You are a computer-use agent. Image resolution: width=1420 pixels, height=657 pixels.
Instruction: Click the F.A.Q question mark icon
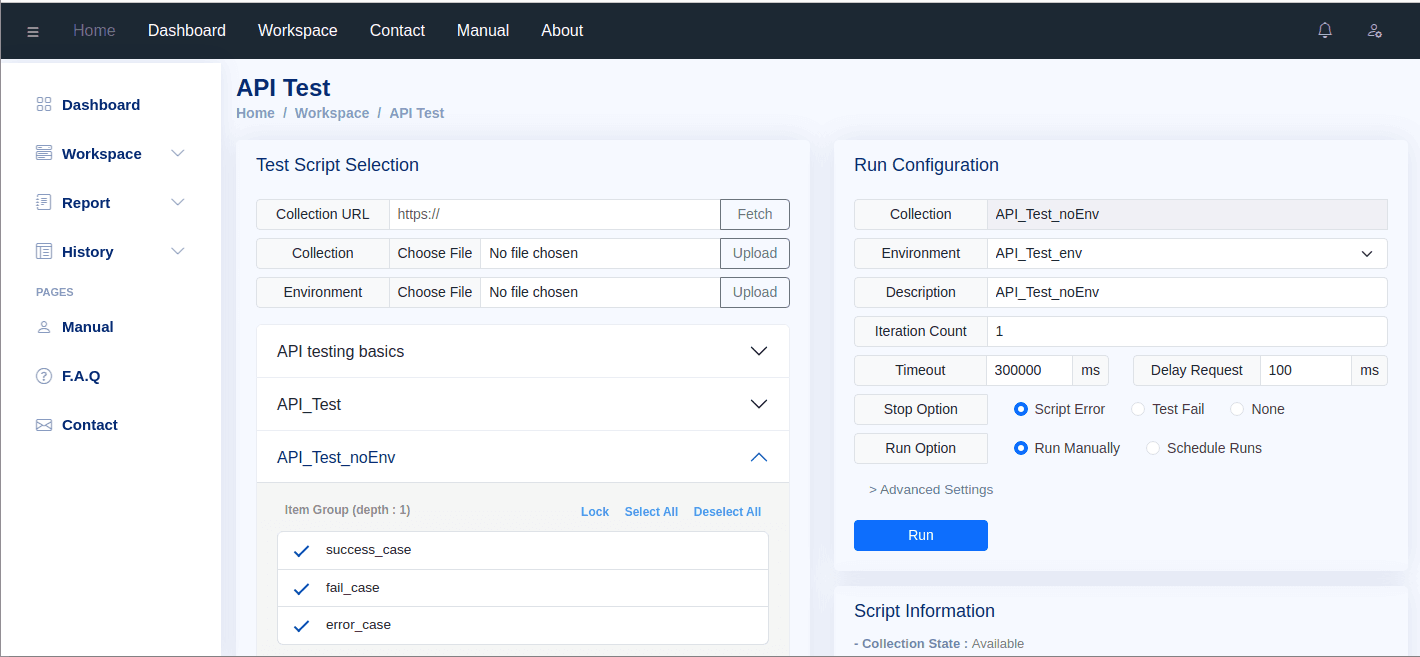tap(44, 376)
